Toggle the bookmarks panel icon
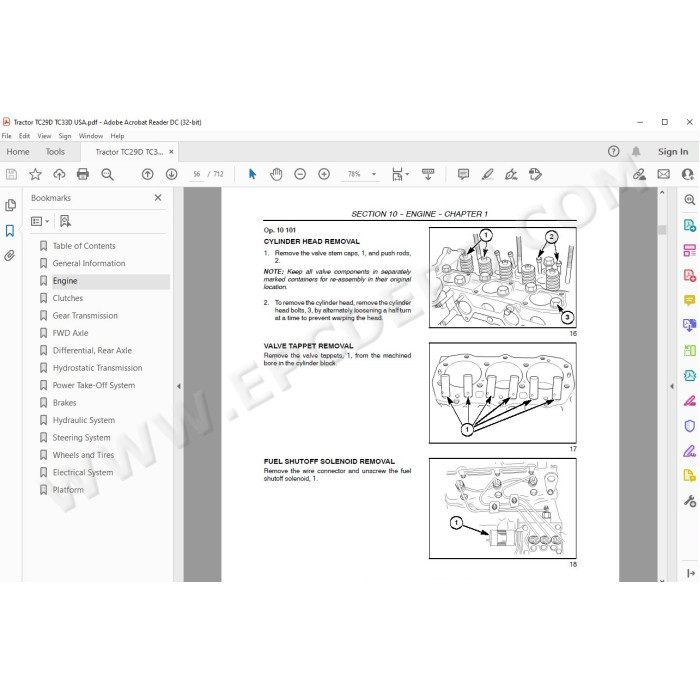The width and height of the screenshot is (700, 700). [x=10, y=230]
